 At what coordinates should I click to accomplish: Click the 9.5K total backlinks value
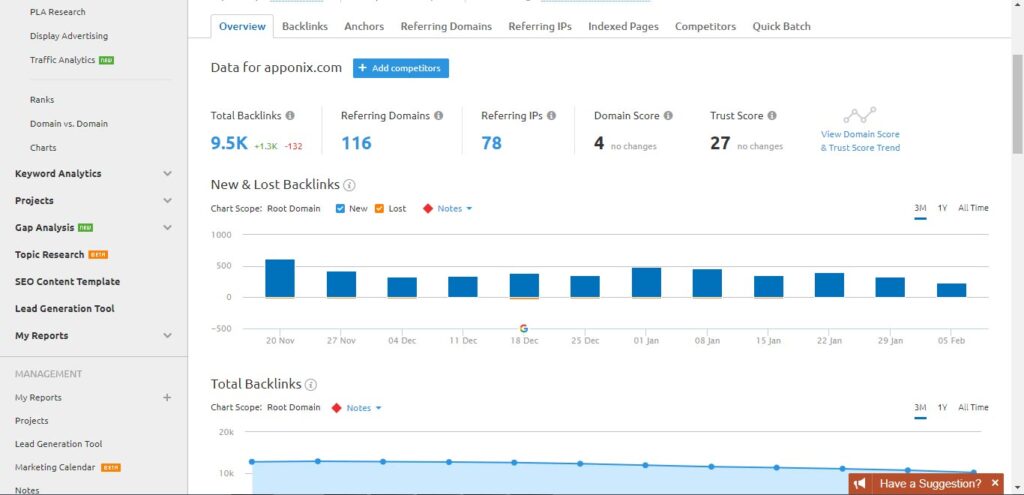coord(229,143)
